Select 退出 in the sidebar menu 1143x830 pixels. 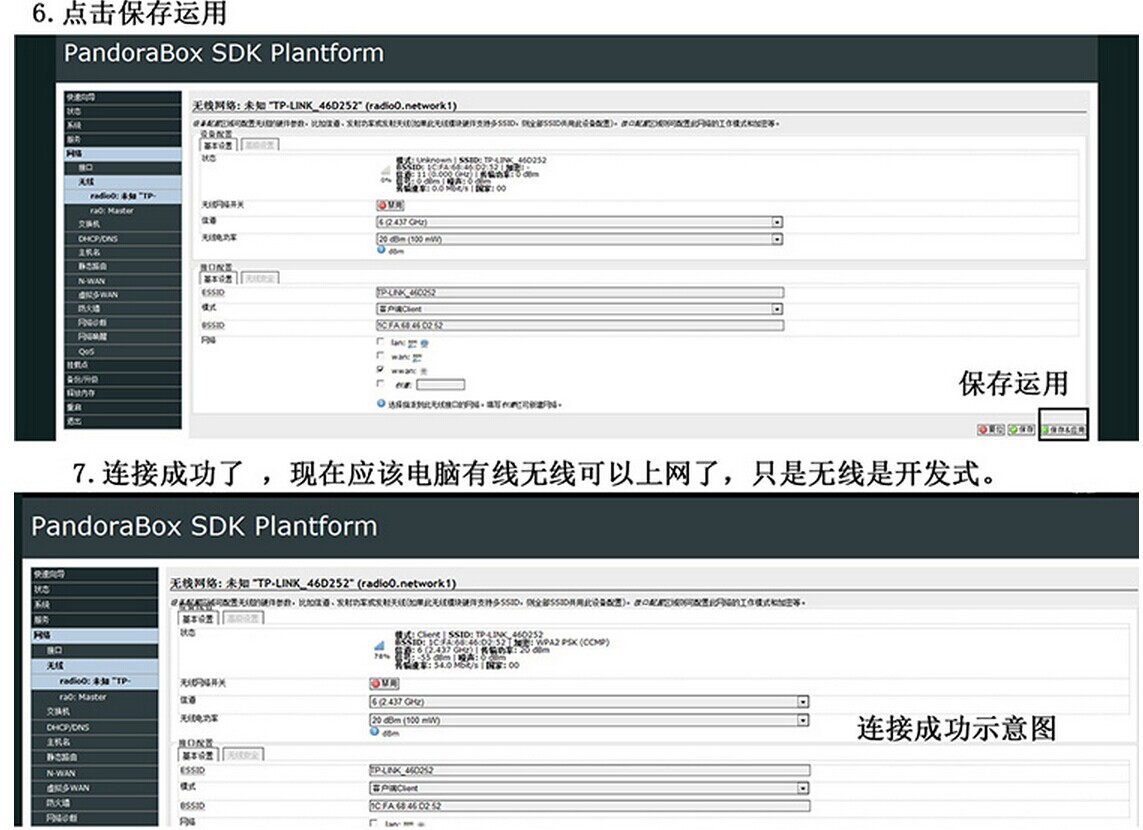pos(73,421)
